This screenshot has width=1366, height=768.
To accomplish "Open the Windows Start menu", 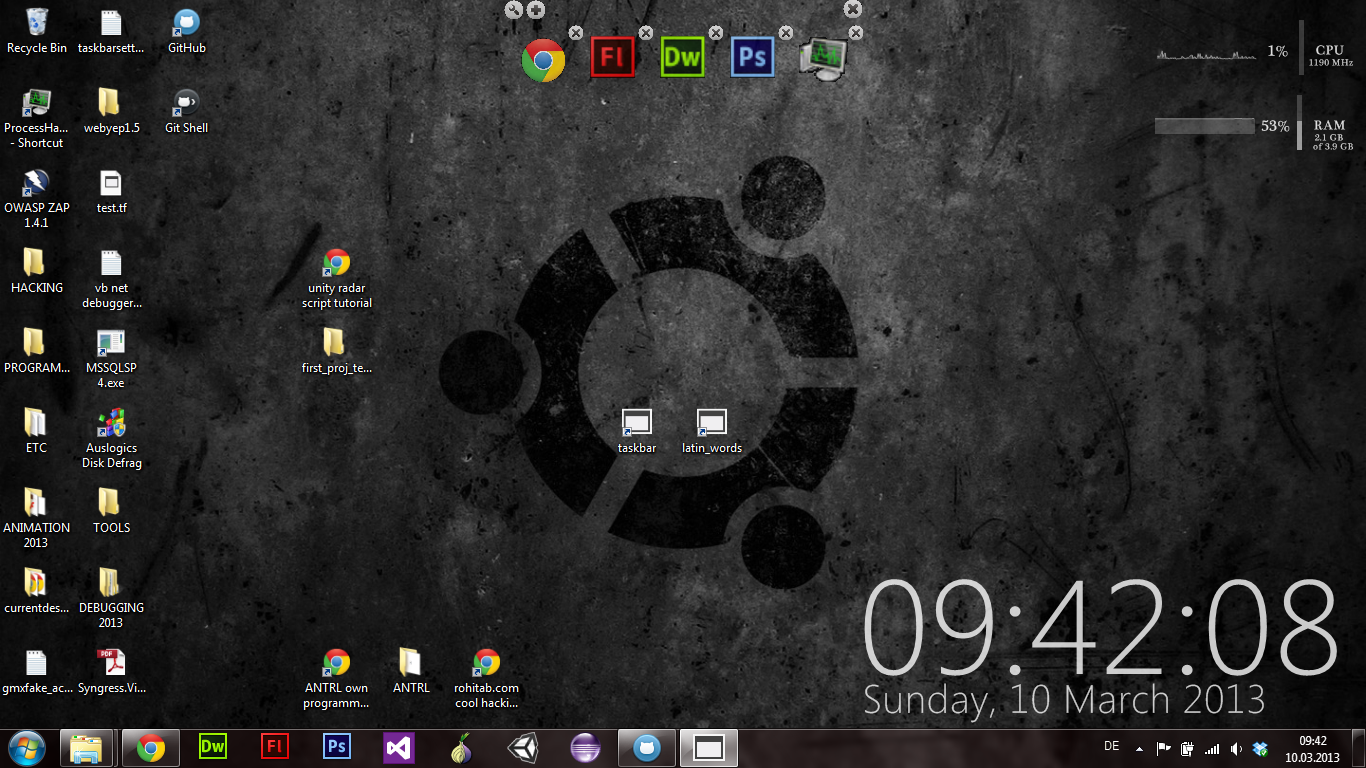I will [27, 748].
